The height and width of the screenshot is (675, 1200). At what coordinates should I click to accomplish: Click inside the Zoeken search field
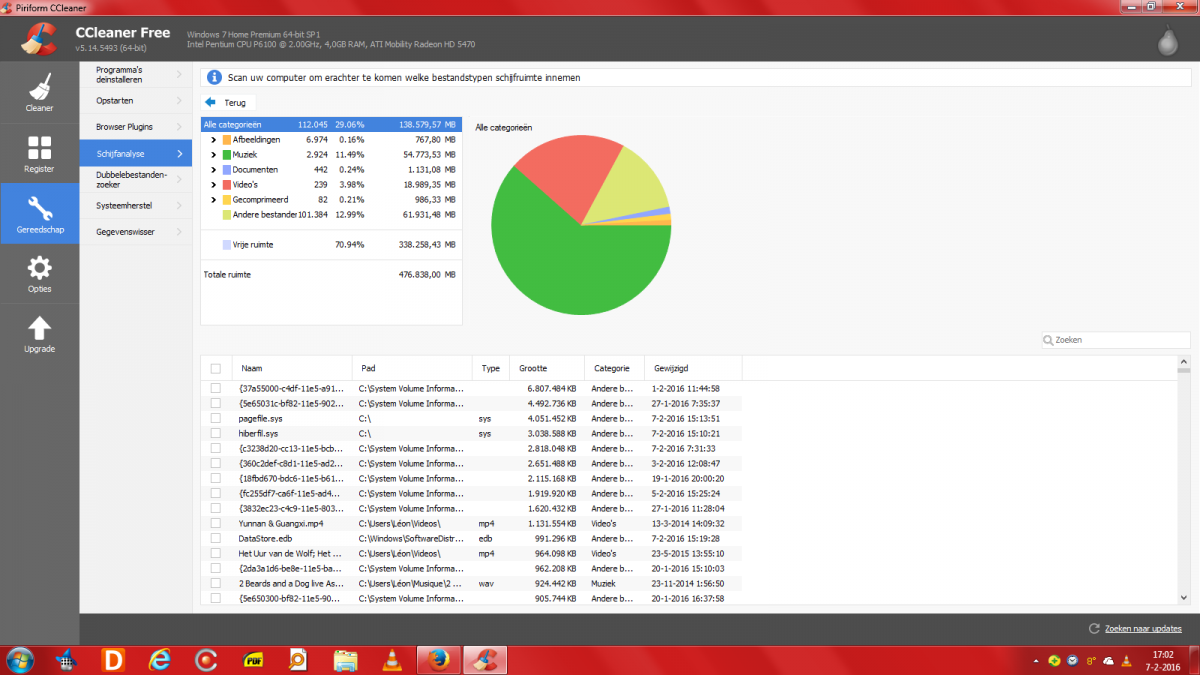1116,340
